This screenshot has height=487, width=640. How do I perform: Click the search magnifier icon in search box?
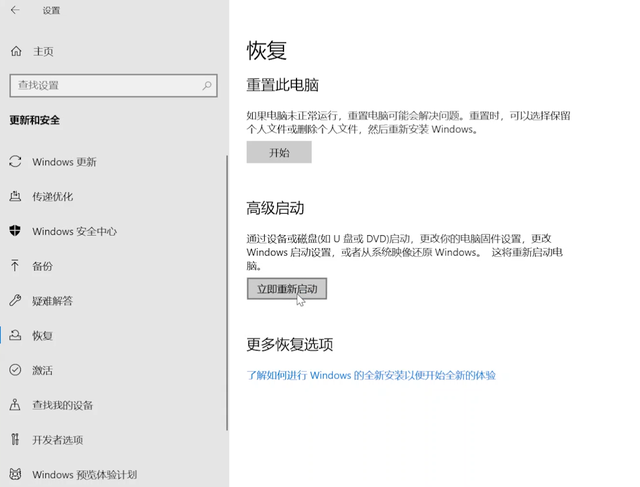[x=208, y=86]
